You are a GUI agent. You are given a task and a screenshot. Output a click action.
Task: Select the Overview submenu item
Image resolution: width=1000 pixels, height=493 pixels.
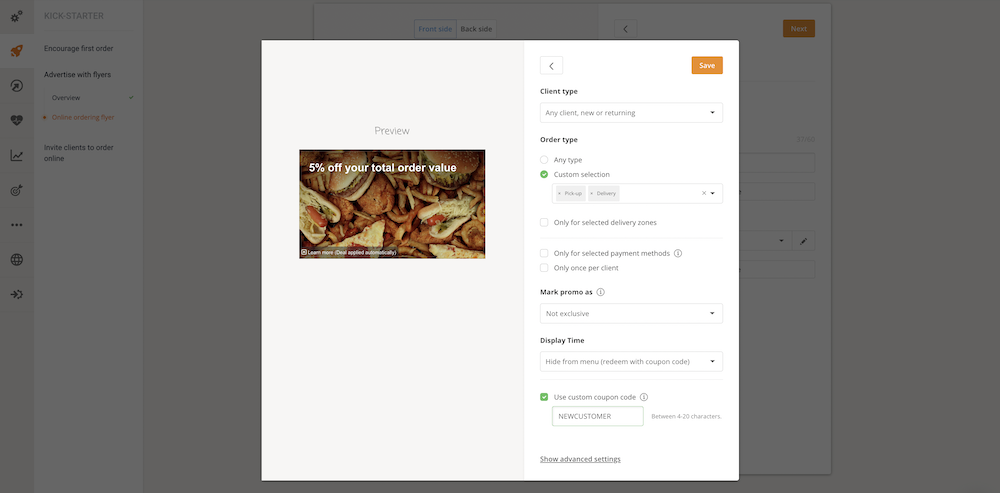66,98
